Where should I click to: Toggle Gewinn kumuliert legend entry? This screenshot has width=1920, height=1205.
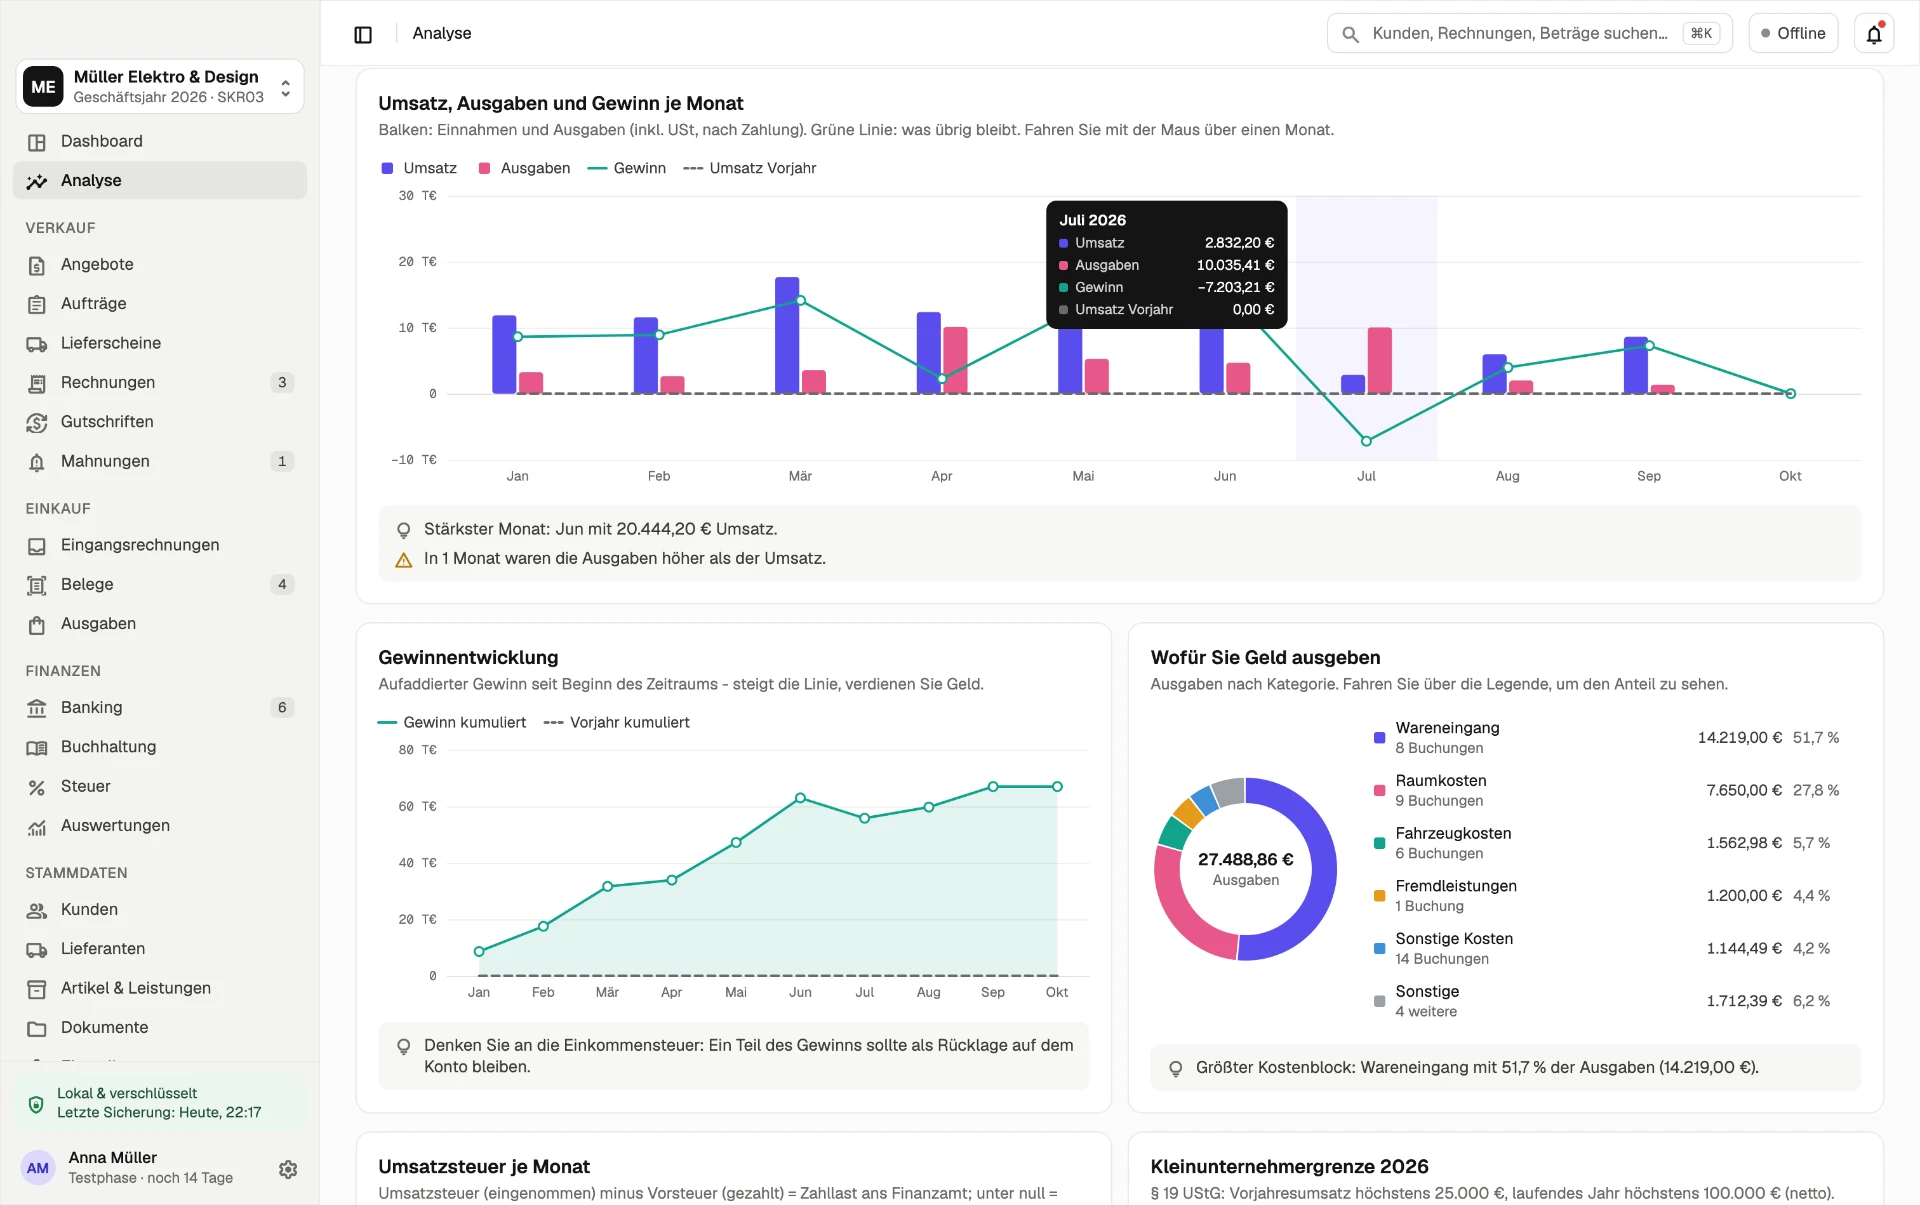click(x=452, y=722)
